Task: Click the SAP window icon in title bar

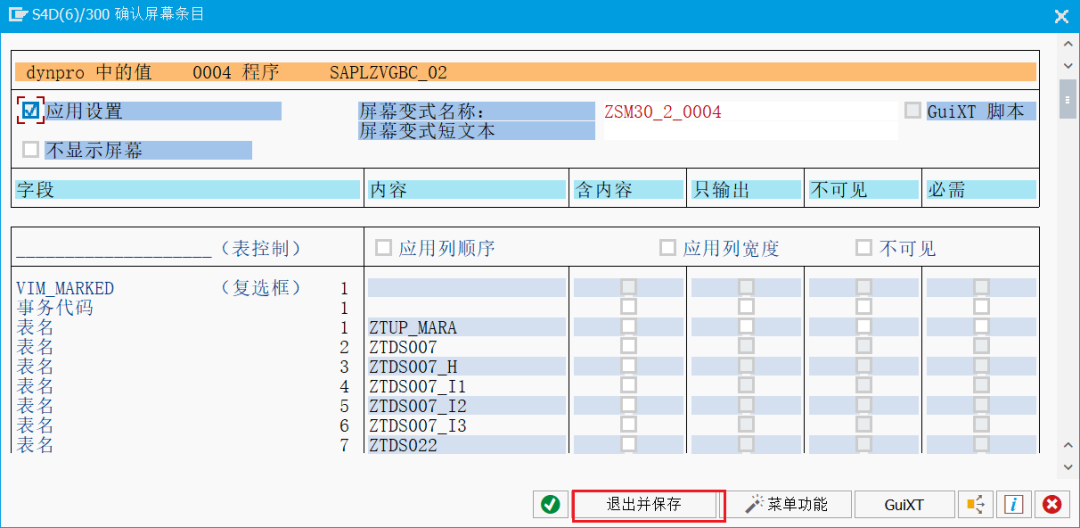Action: pyautogui.click(x=18, y=14)
